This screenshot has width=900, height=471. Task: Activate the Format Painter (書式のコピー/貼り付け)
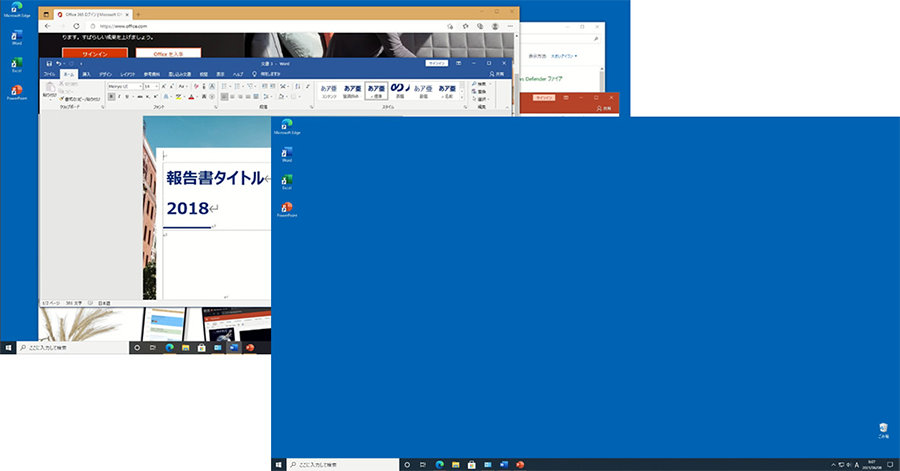80,99
